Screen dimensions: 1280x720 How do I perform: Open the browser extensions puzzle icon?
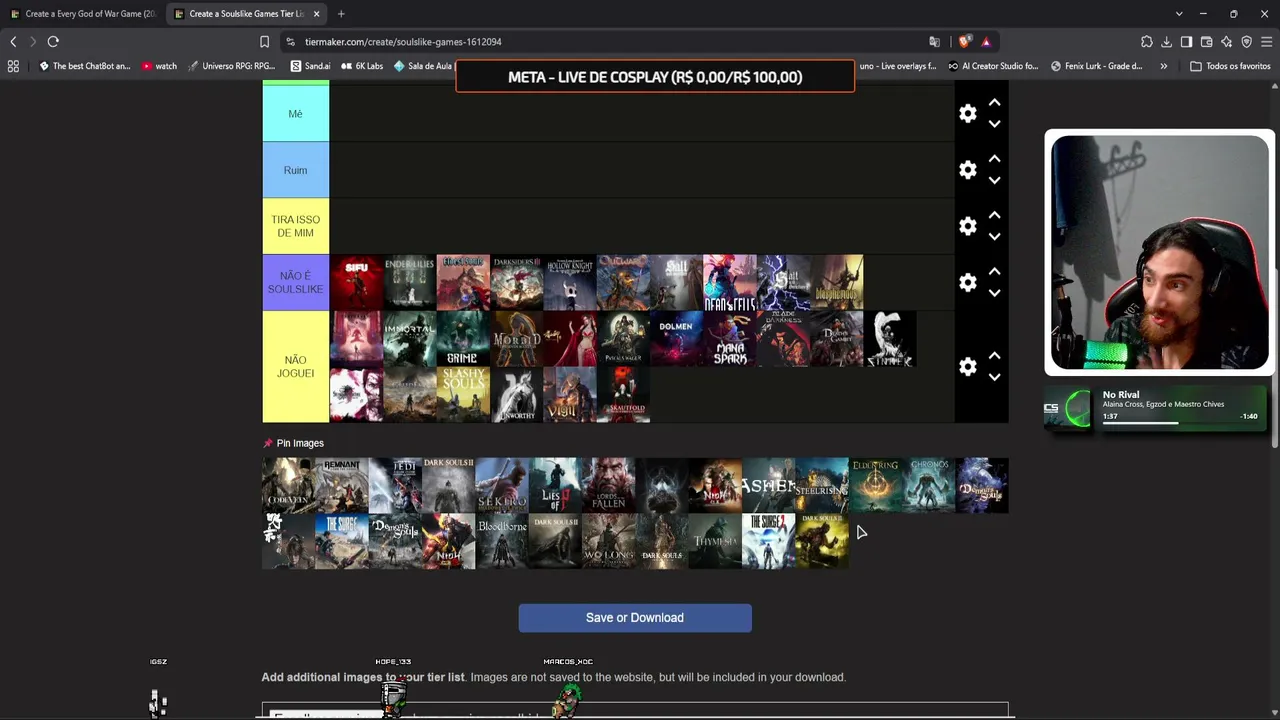pos(1146,42)
